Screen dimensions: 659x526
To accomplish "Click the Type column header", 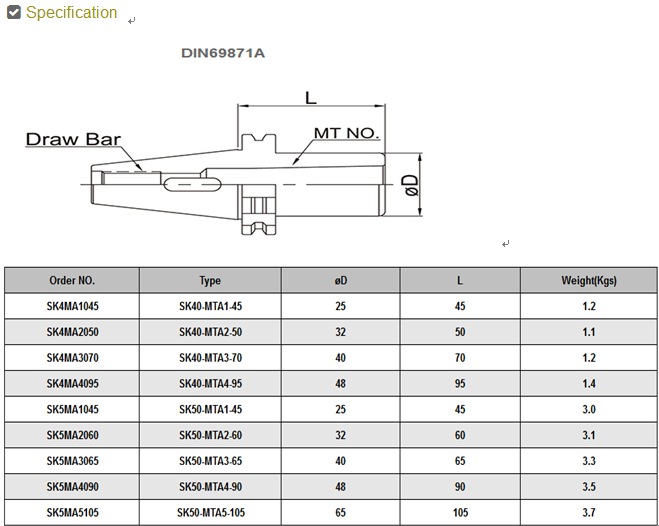I will (x=210, y=280).
